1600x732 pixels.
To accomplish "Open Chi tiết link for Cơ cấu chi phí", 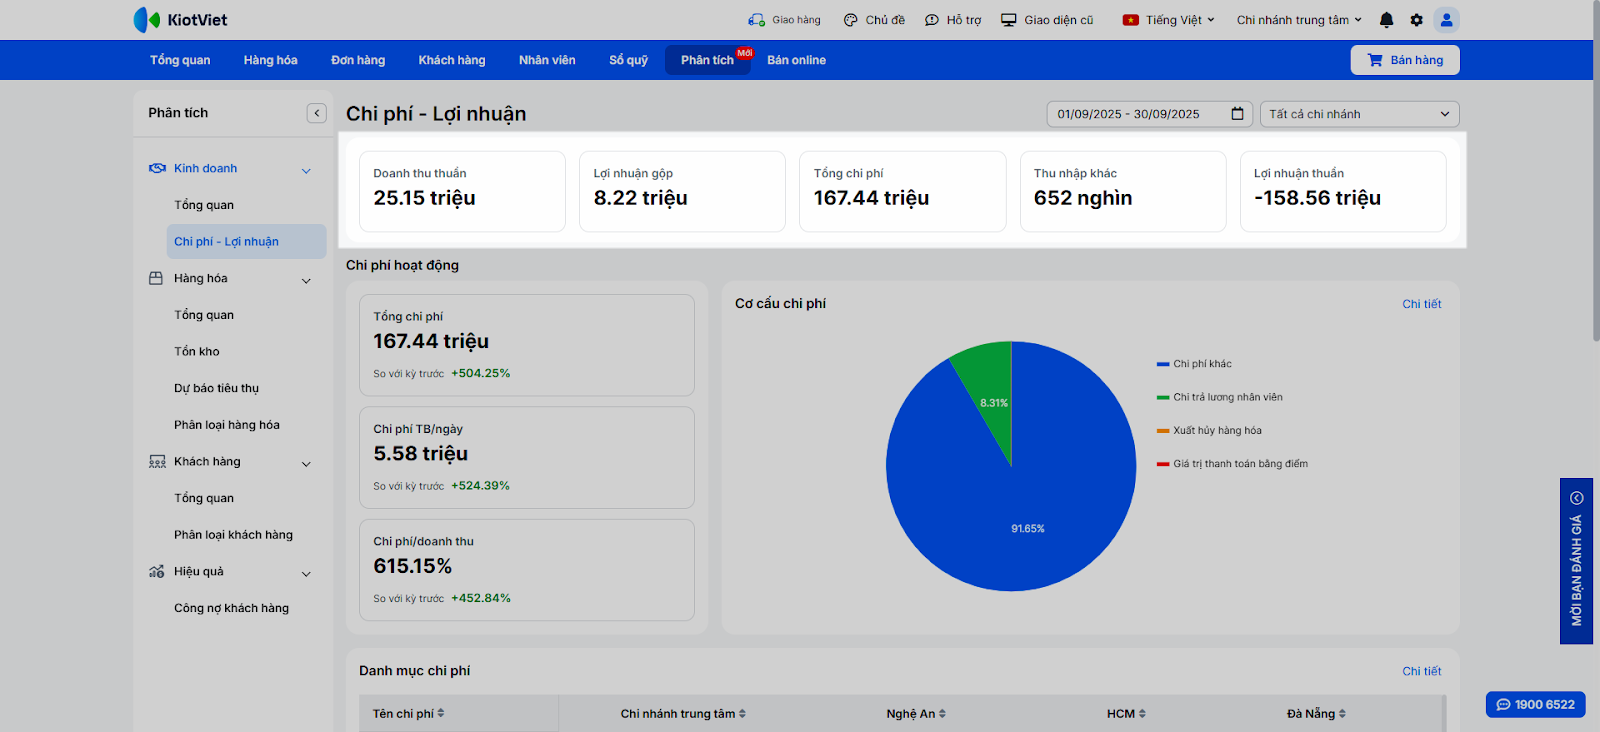I will [x=1421, y=304].
